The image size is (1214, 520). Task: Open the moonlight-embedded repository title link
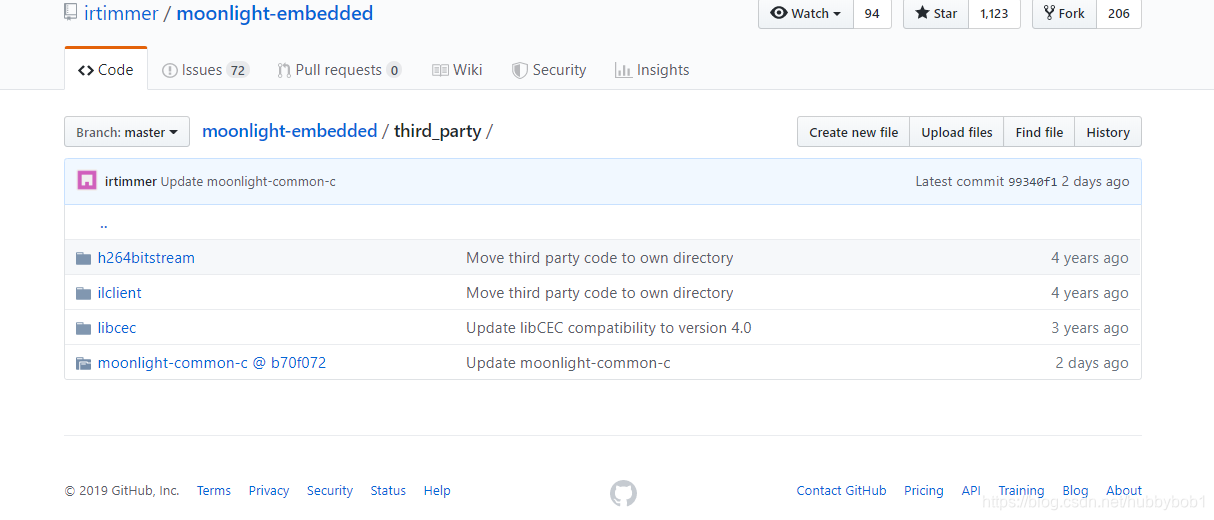(275, 13)
